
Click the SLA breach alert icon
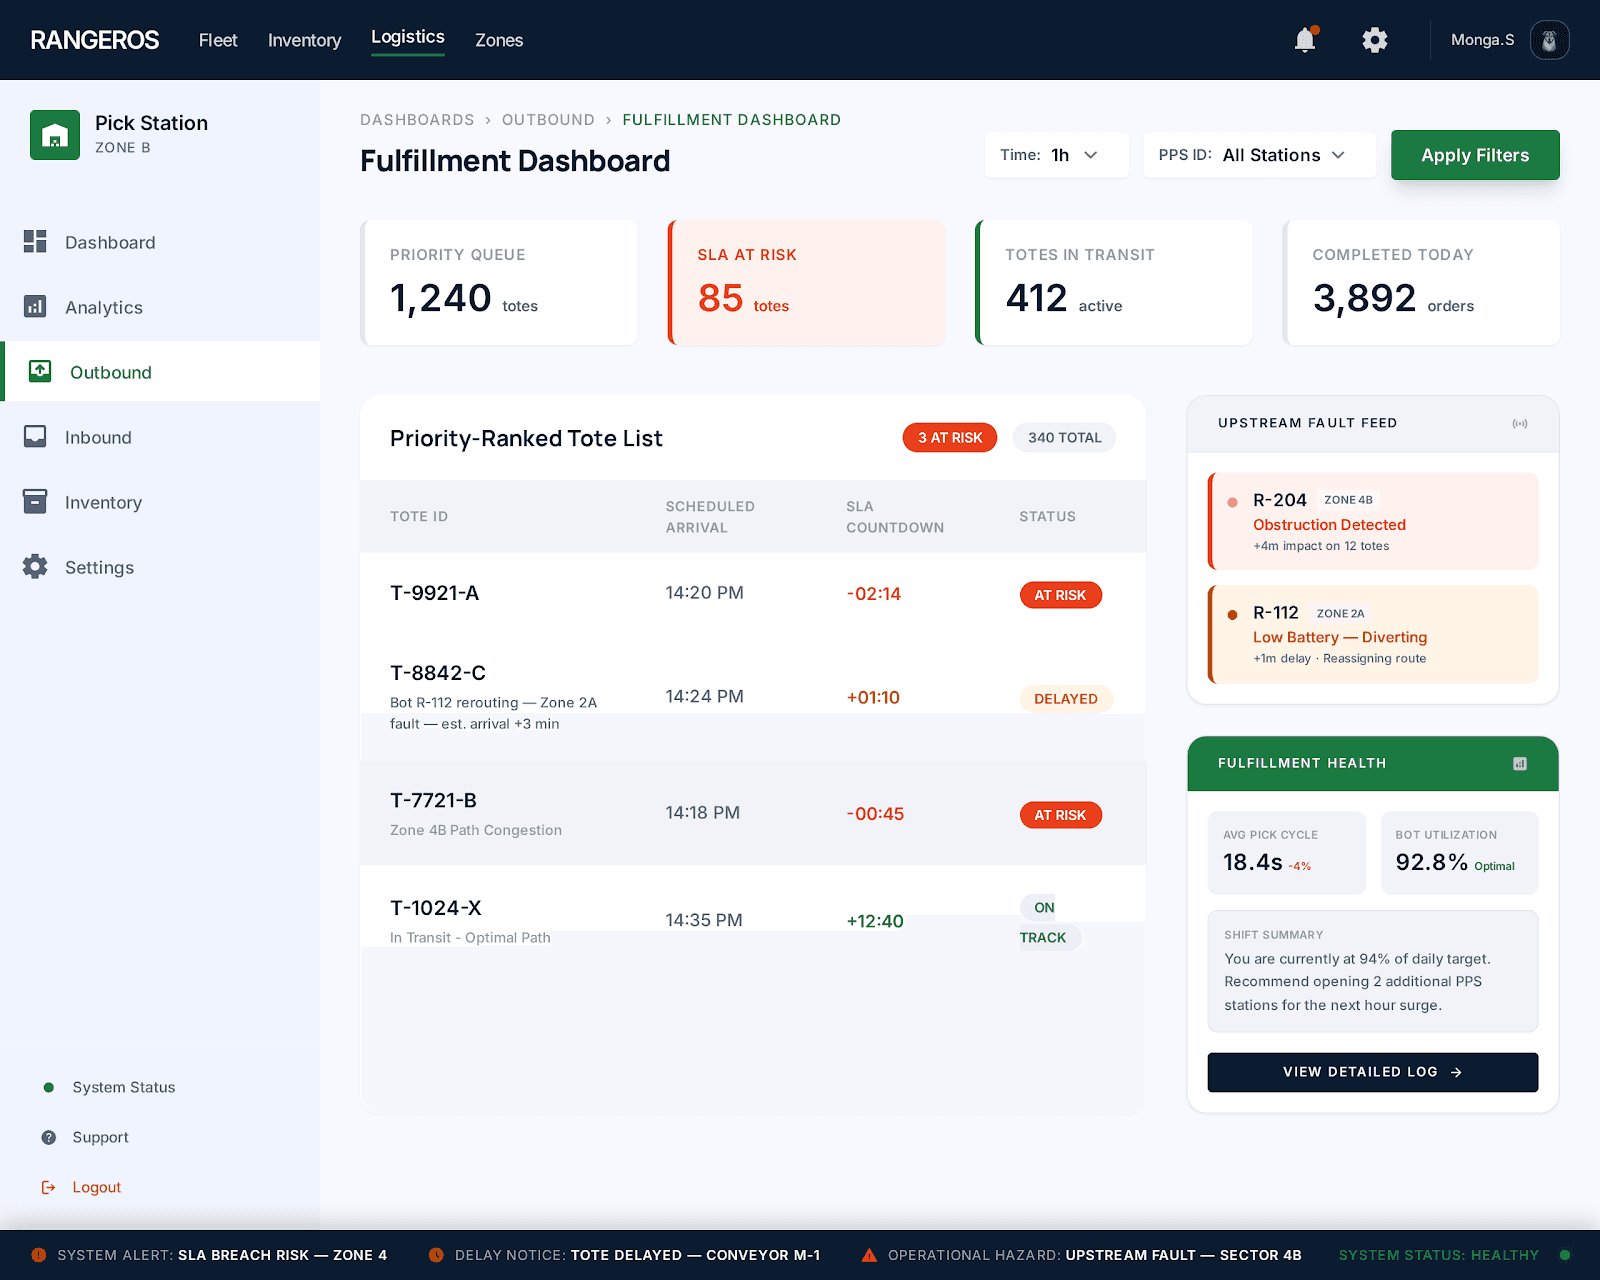(x=39, y=1255)
